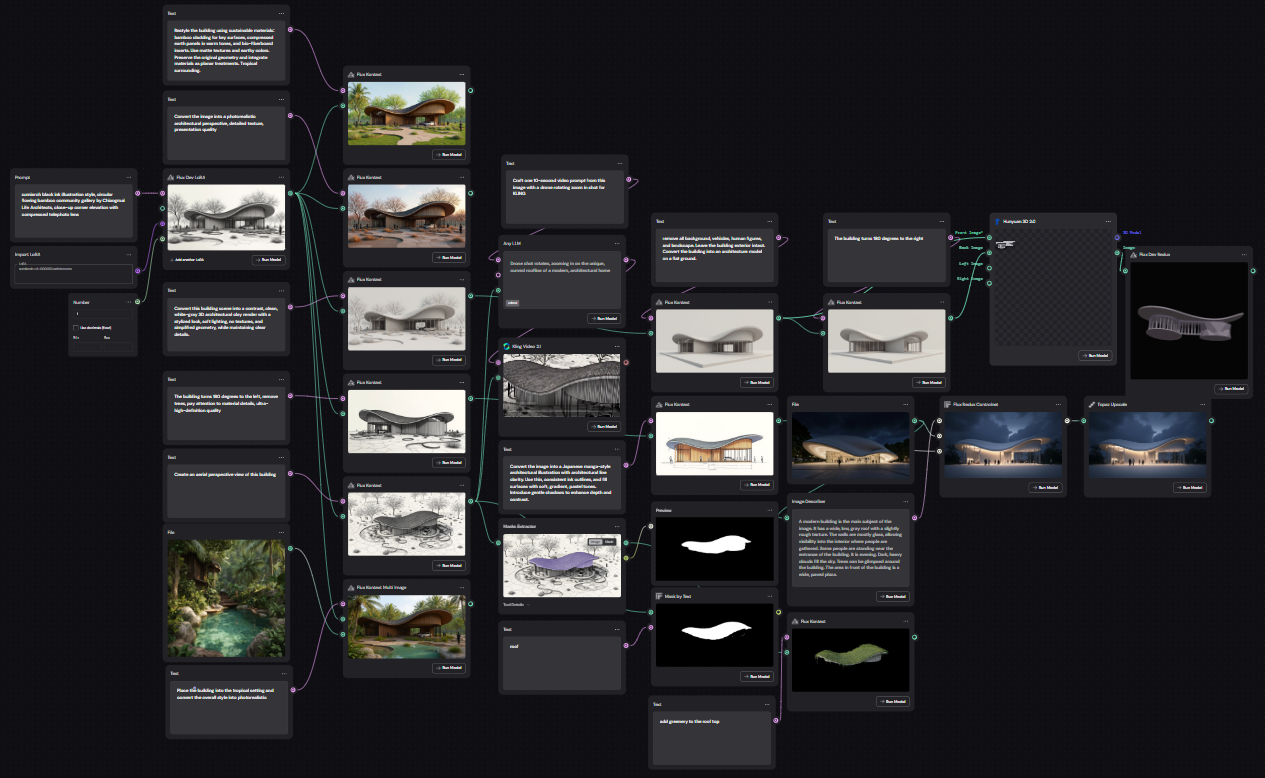The width and height of the screenshot is (1265, 778).
Task: Click the Hunyuan 3D 2.0 node icon
Action: [x=997, y=222]
